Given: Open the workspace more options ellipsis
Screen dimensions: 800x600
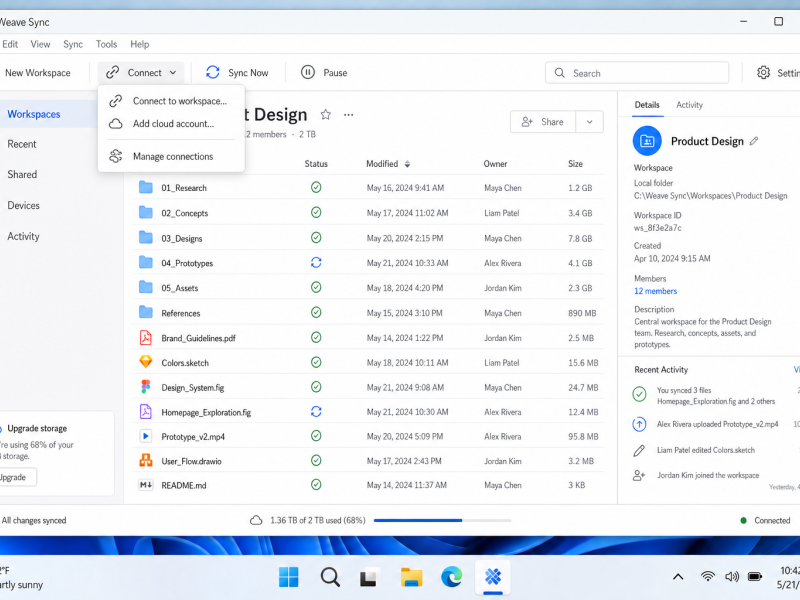Looking at the screenshot, I should [x=348, y=115].
